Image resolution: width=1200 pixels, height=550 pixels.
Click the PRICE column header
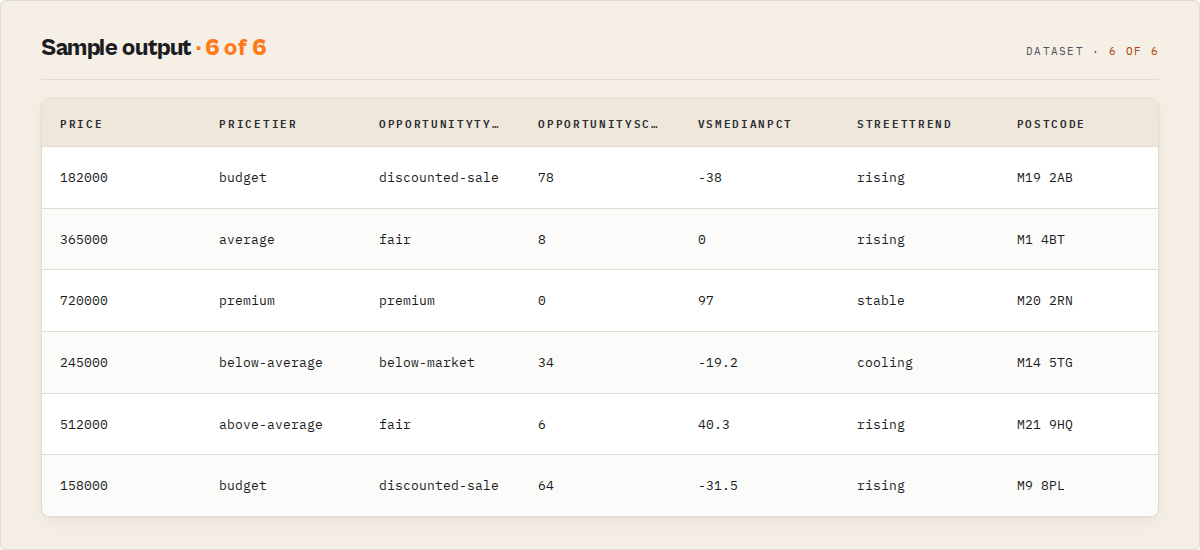(81, 124)
